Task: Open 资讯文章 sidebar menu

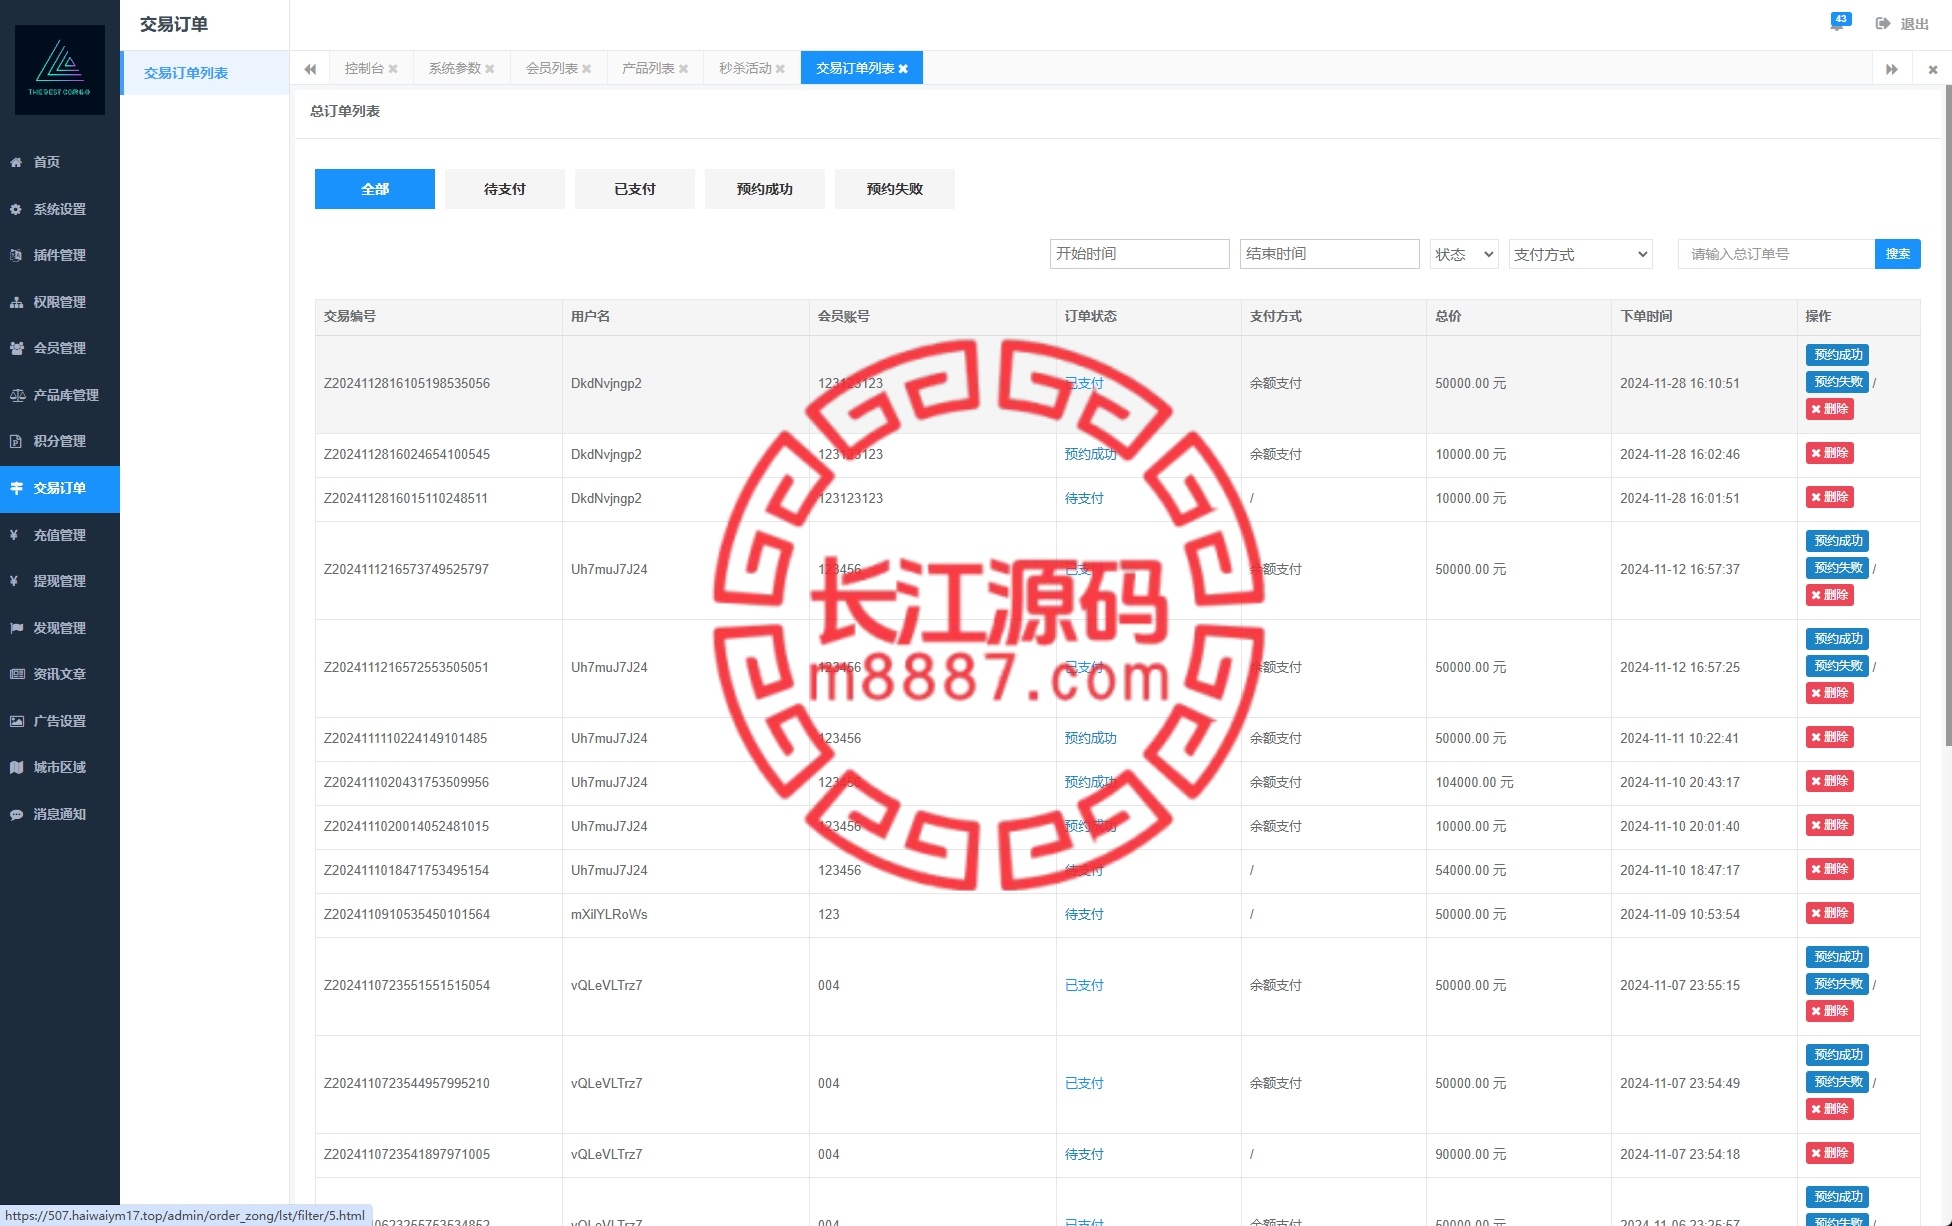Action: click(x=60, y=674)
